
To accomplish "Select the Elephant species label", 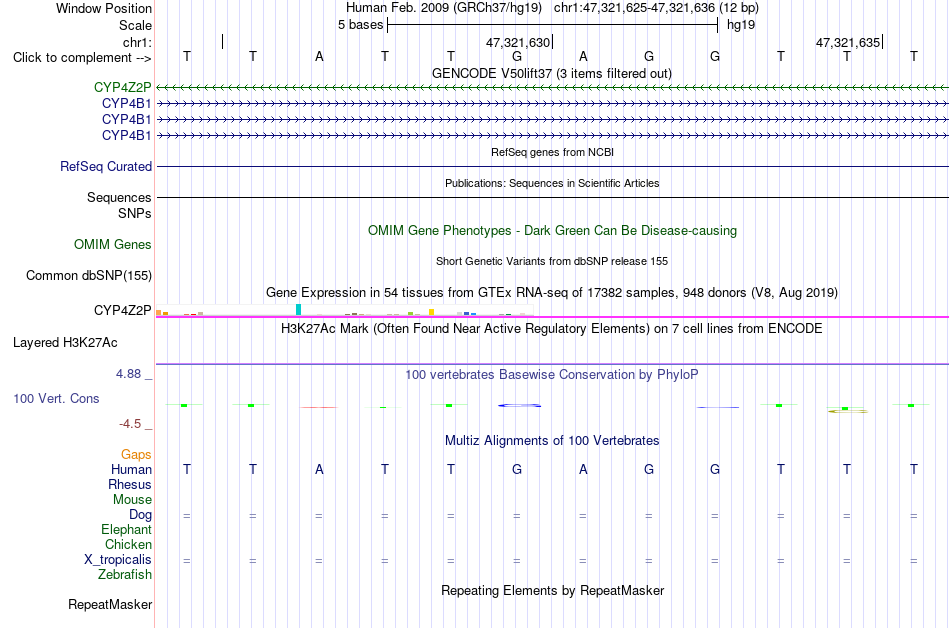I will [x=127, y=529].
